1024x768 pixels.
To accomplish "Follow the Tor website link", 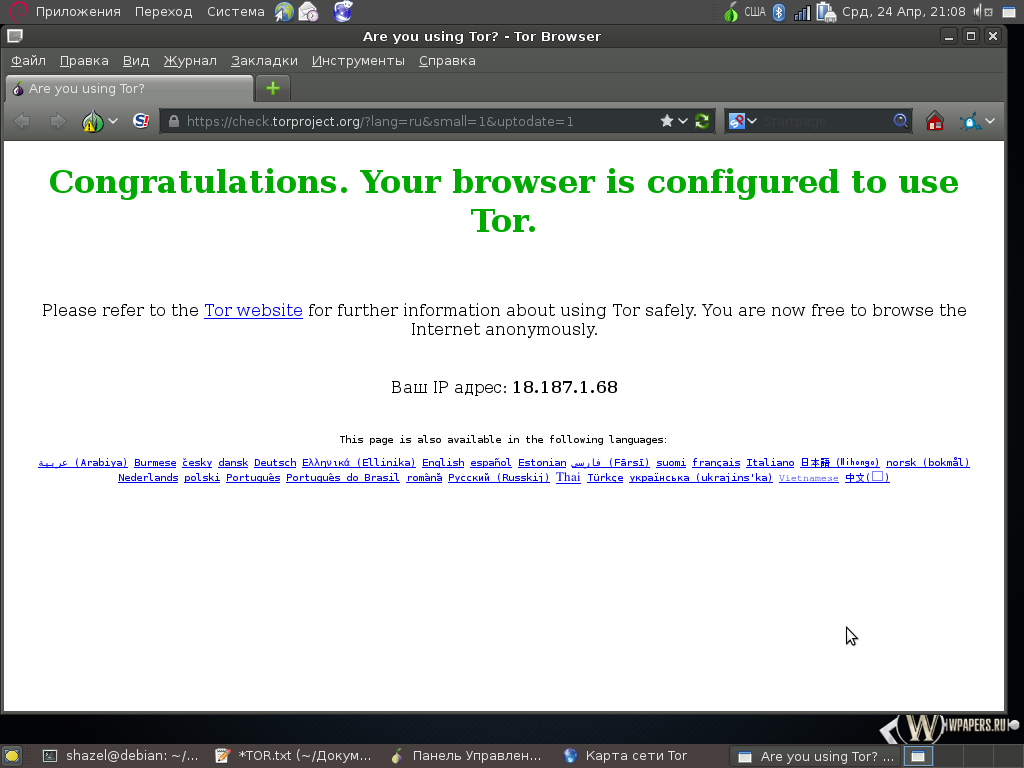I will point(253,310).
